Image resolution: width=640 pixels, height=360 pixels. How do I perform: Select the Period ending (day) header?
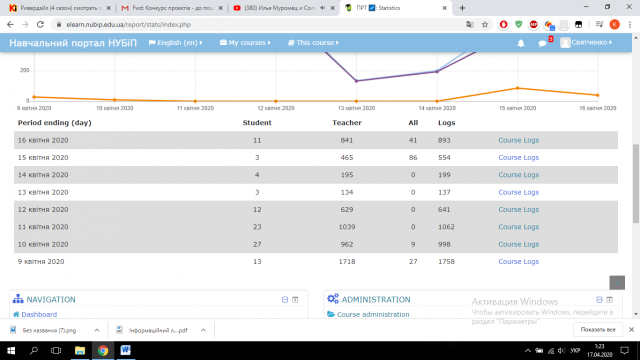[54, 123]
